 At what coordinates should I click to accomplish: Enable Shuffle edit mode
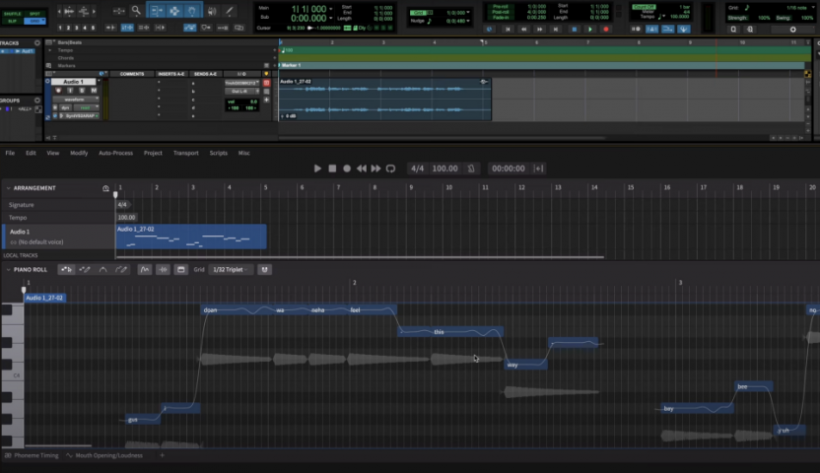pos(13,14)
